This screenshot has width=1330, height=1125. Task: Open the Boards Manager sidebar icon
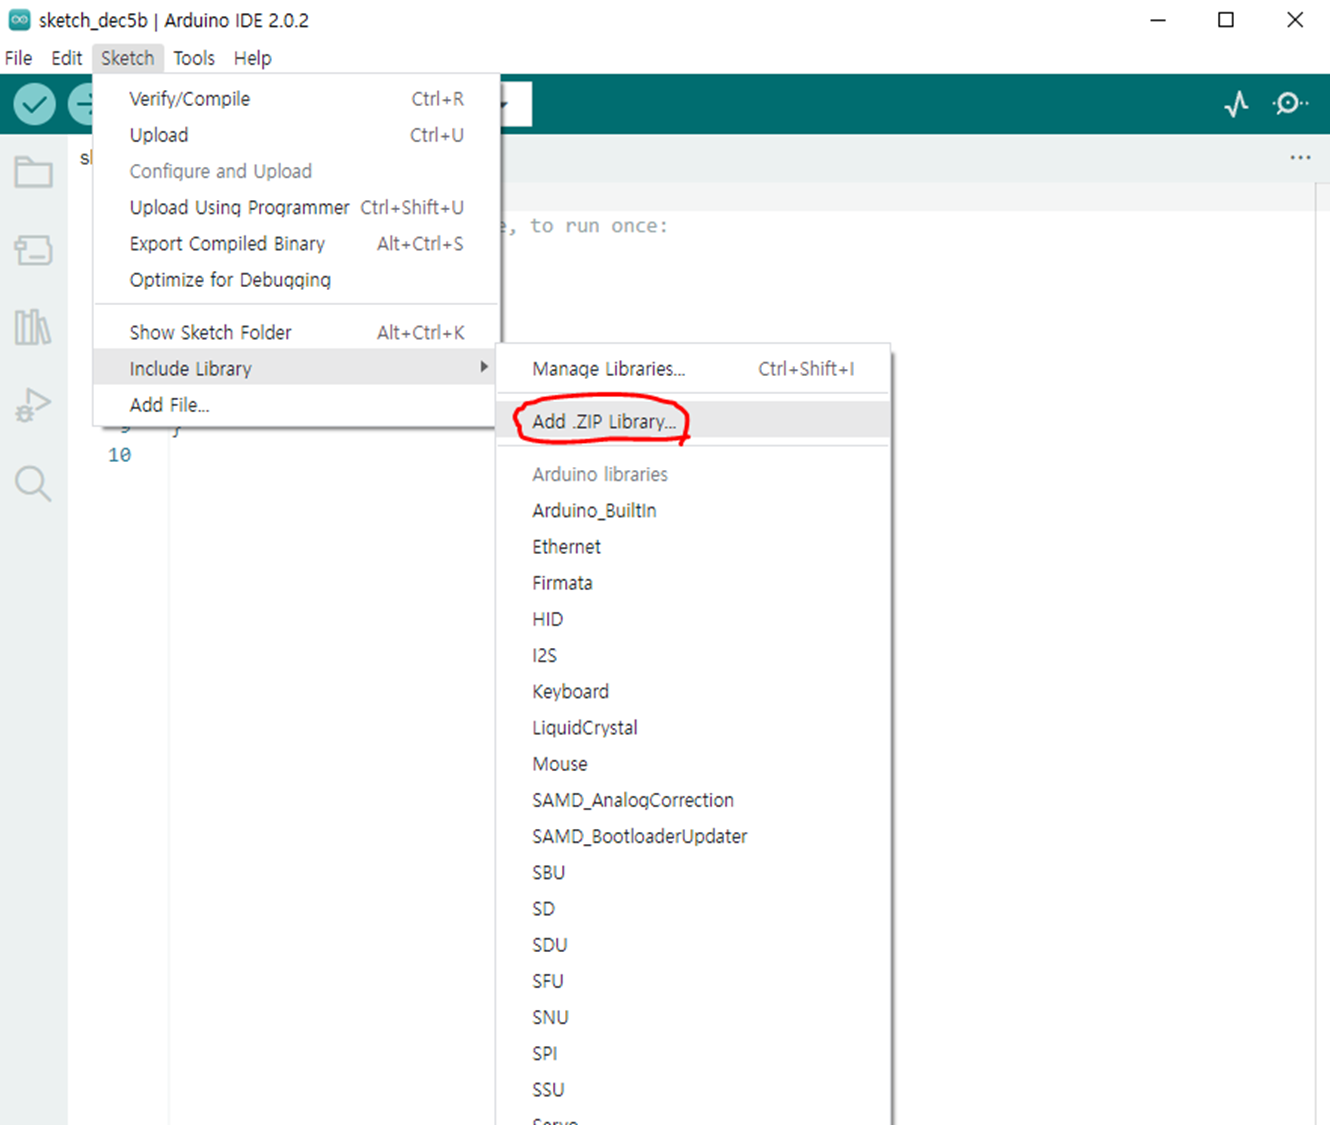click(33, 250)
